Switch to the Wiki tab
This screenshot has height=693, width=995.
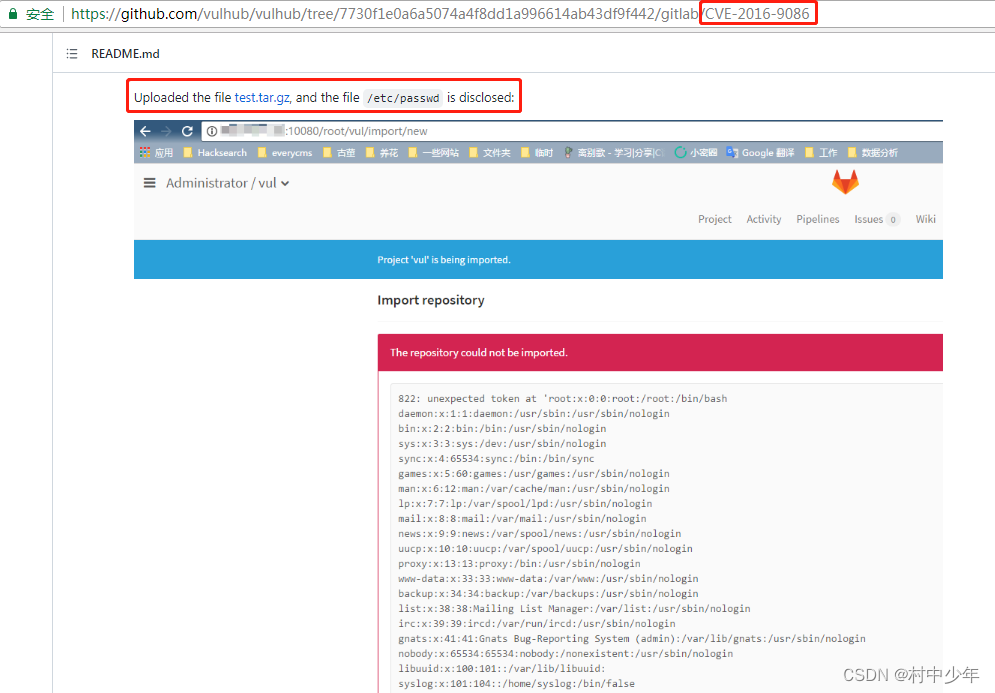(925, 219)
